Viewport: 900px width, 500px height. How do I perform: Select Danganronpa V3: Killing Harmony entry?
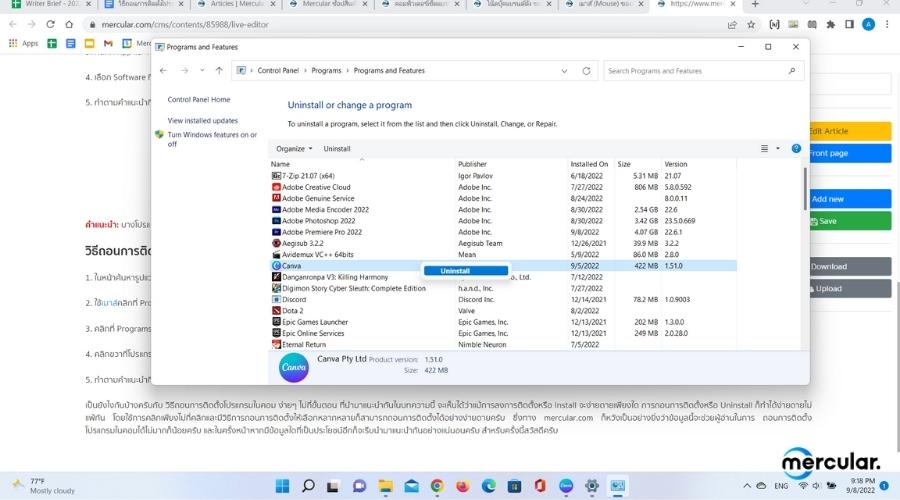point(503,277)
